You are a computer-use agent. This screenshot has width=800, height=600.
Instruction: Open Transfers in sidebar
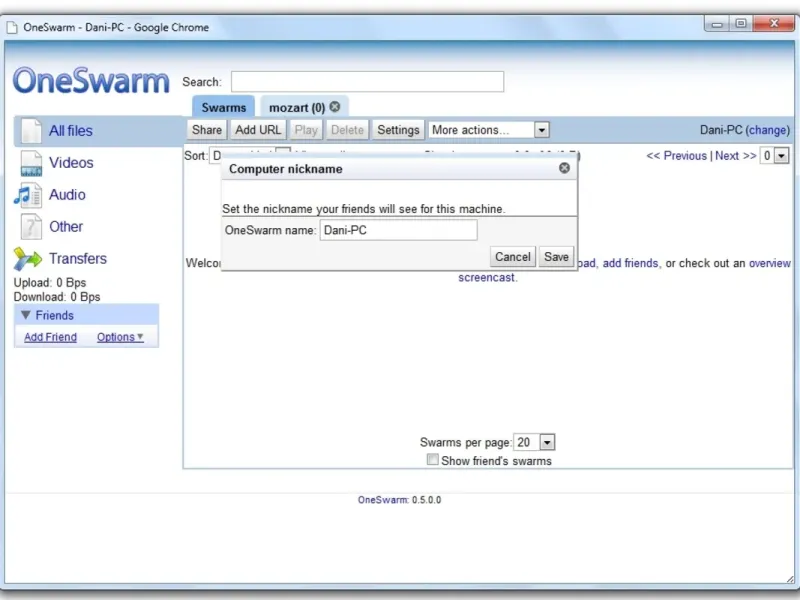tap(78, 259)
